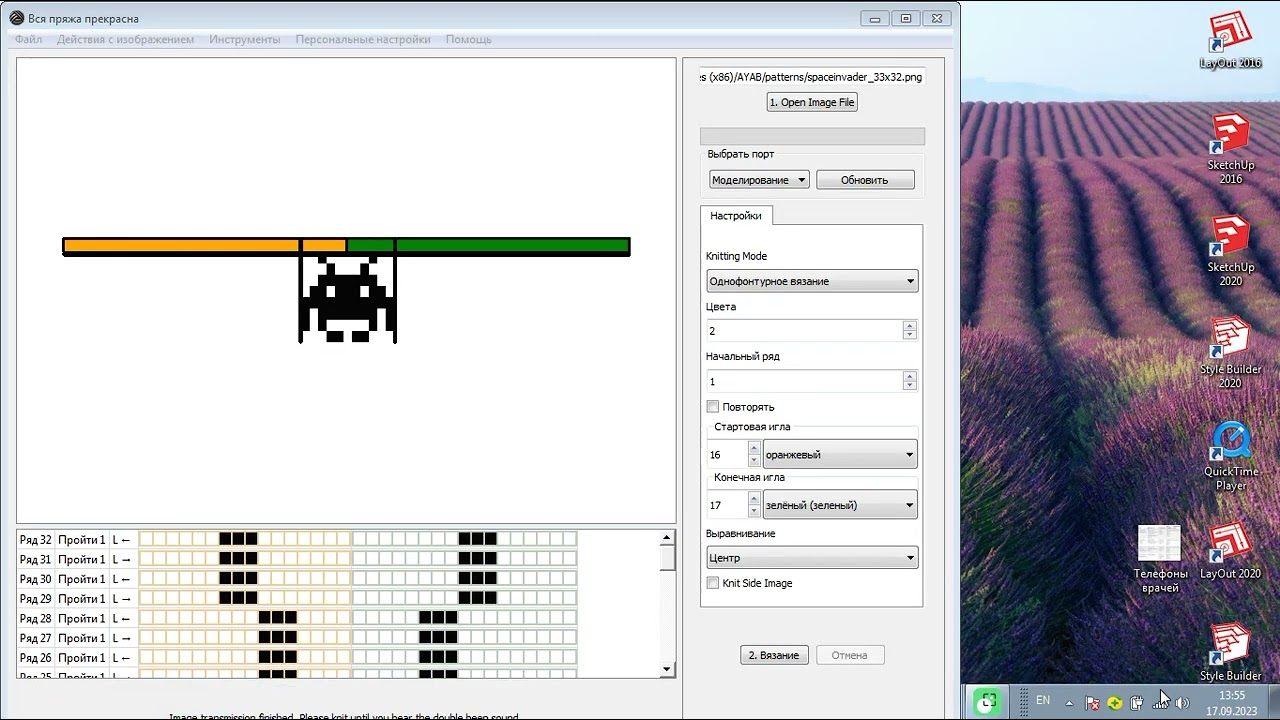Open the оранжевый start needle color dropdown

(840, 454)
